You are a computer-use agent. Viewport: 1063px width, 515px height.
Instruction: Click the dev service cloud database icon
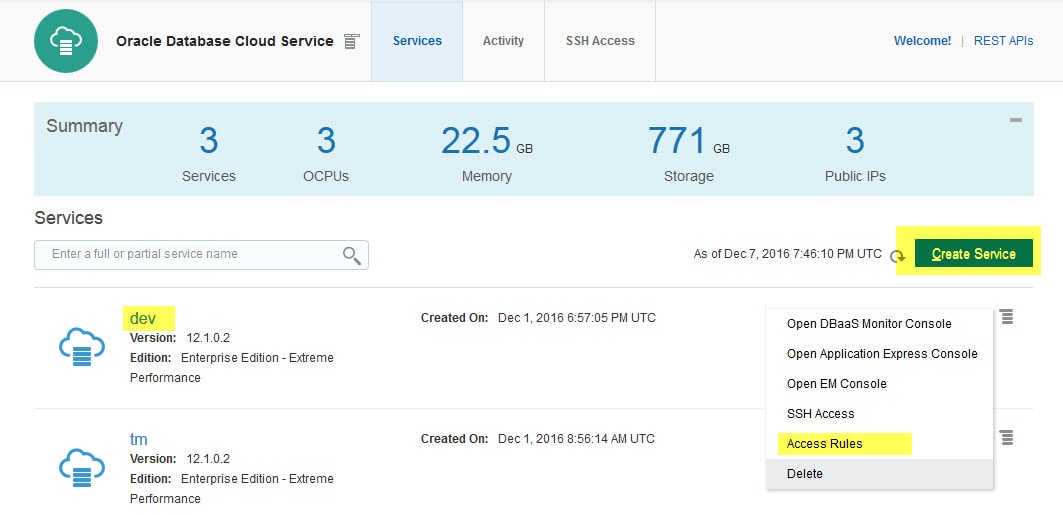coord(82,347)
